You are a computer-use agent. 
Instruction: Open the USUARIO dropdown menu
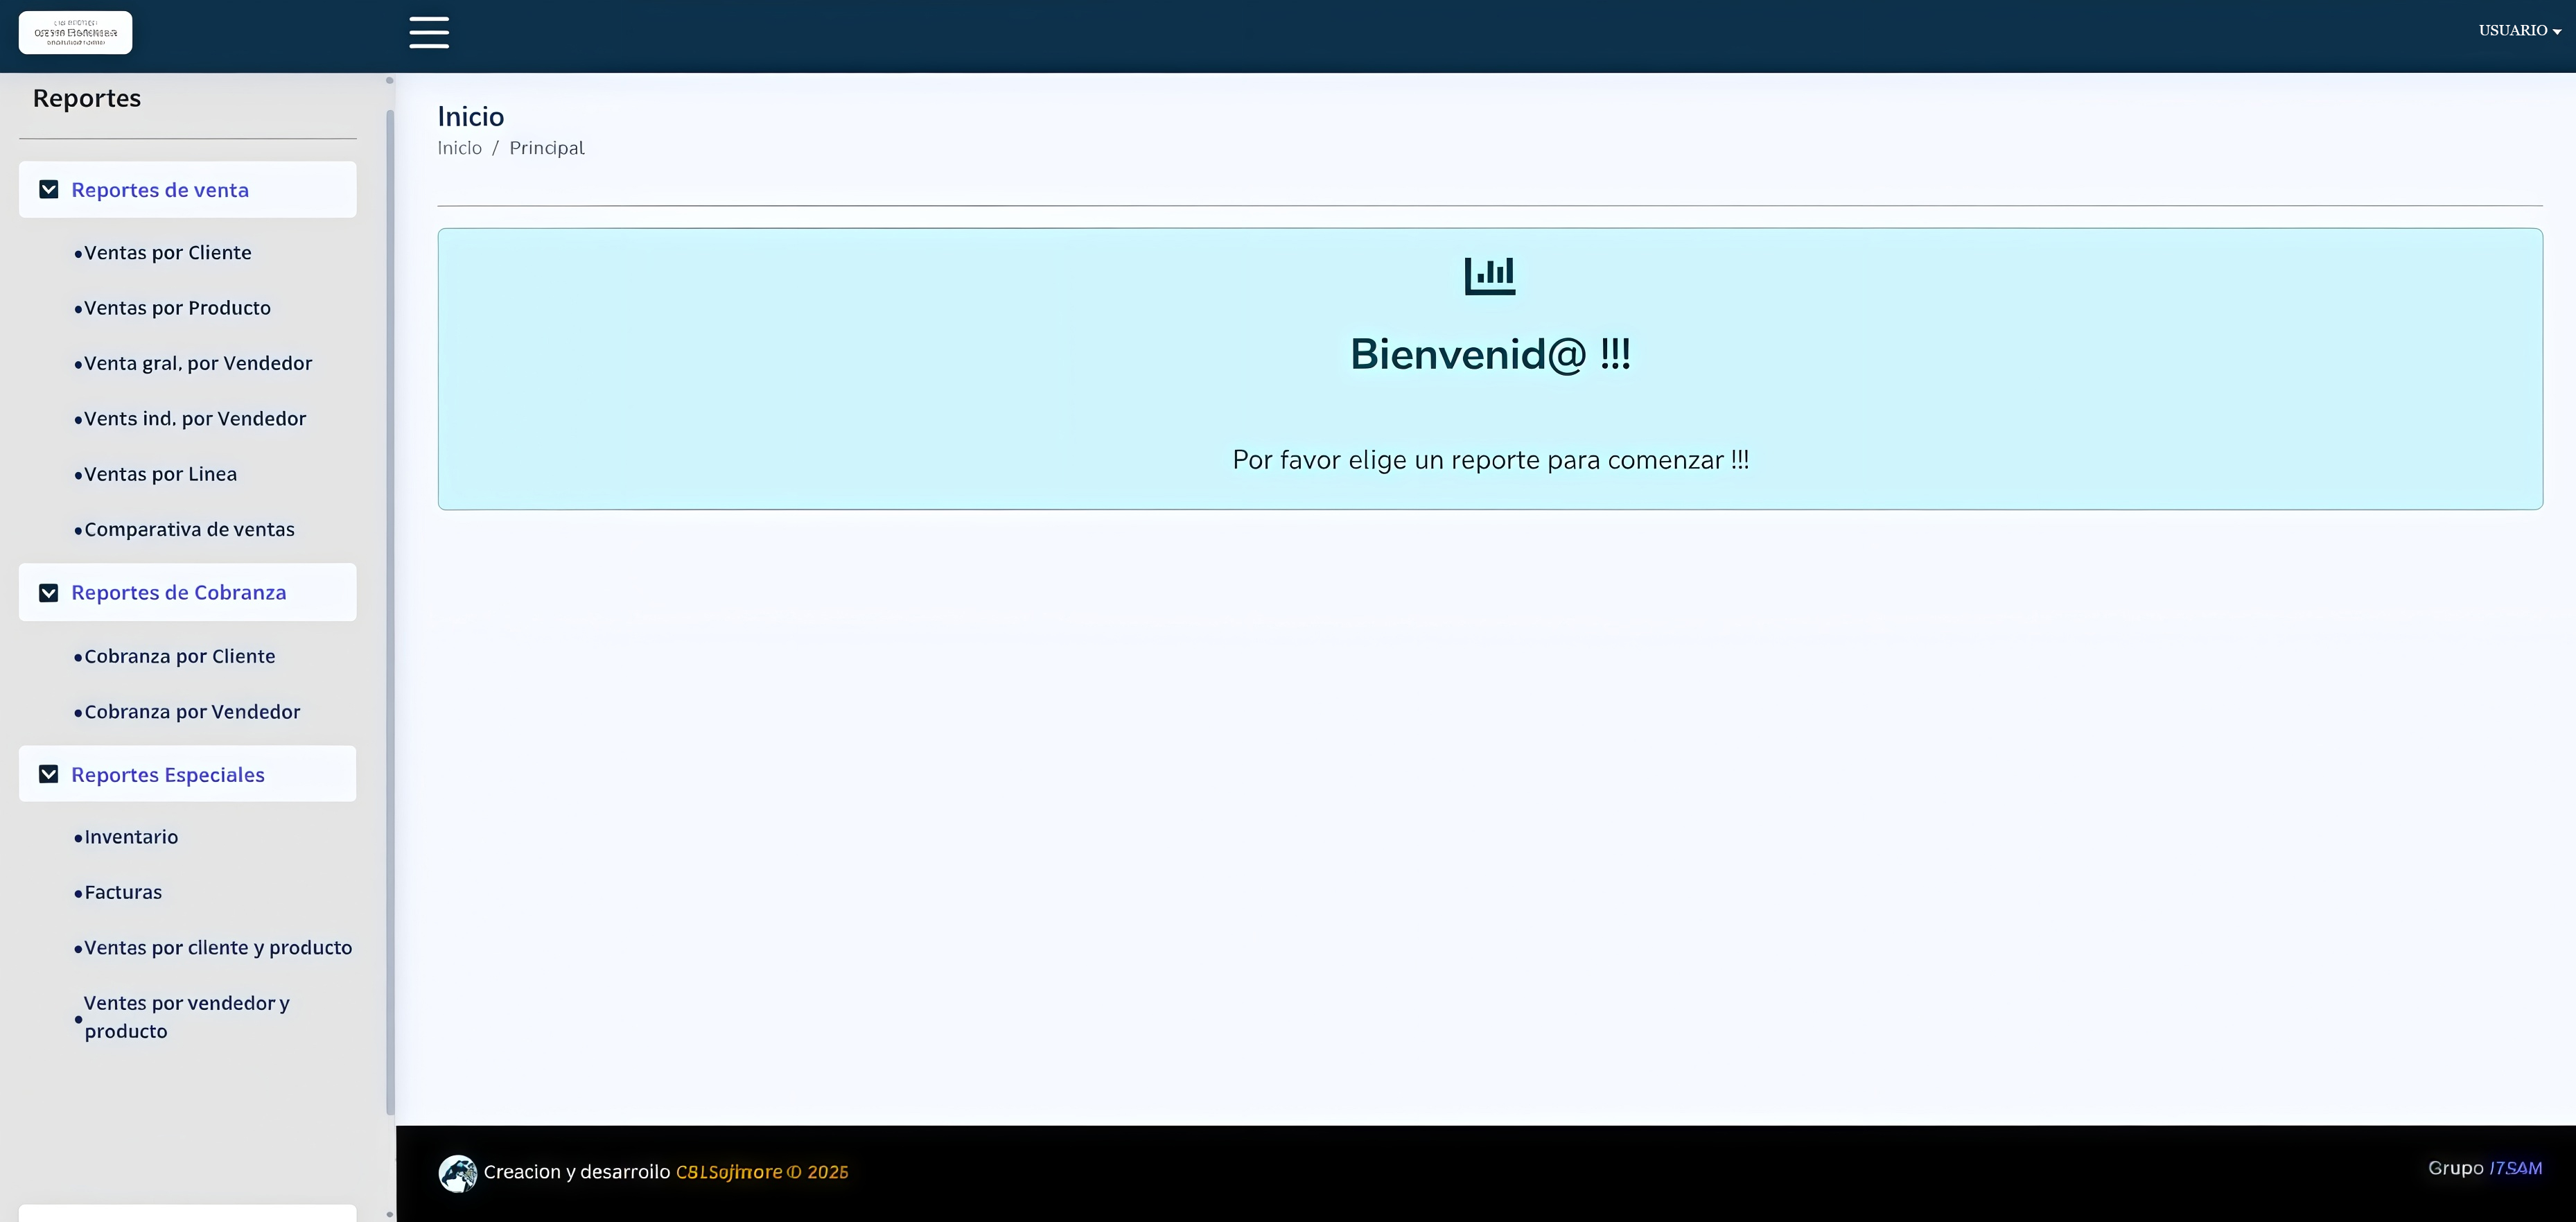pos(2518,31)
